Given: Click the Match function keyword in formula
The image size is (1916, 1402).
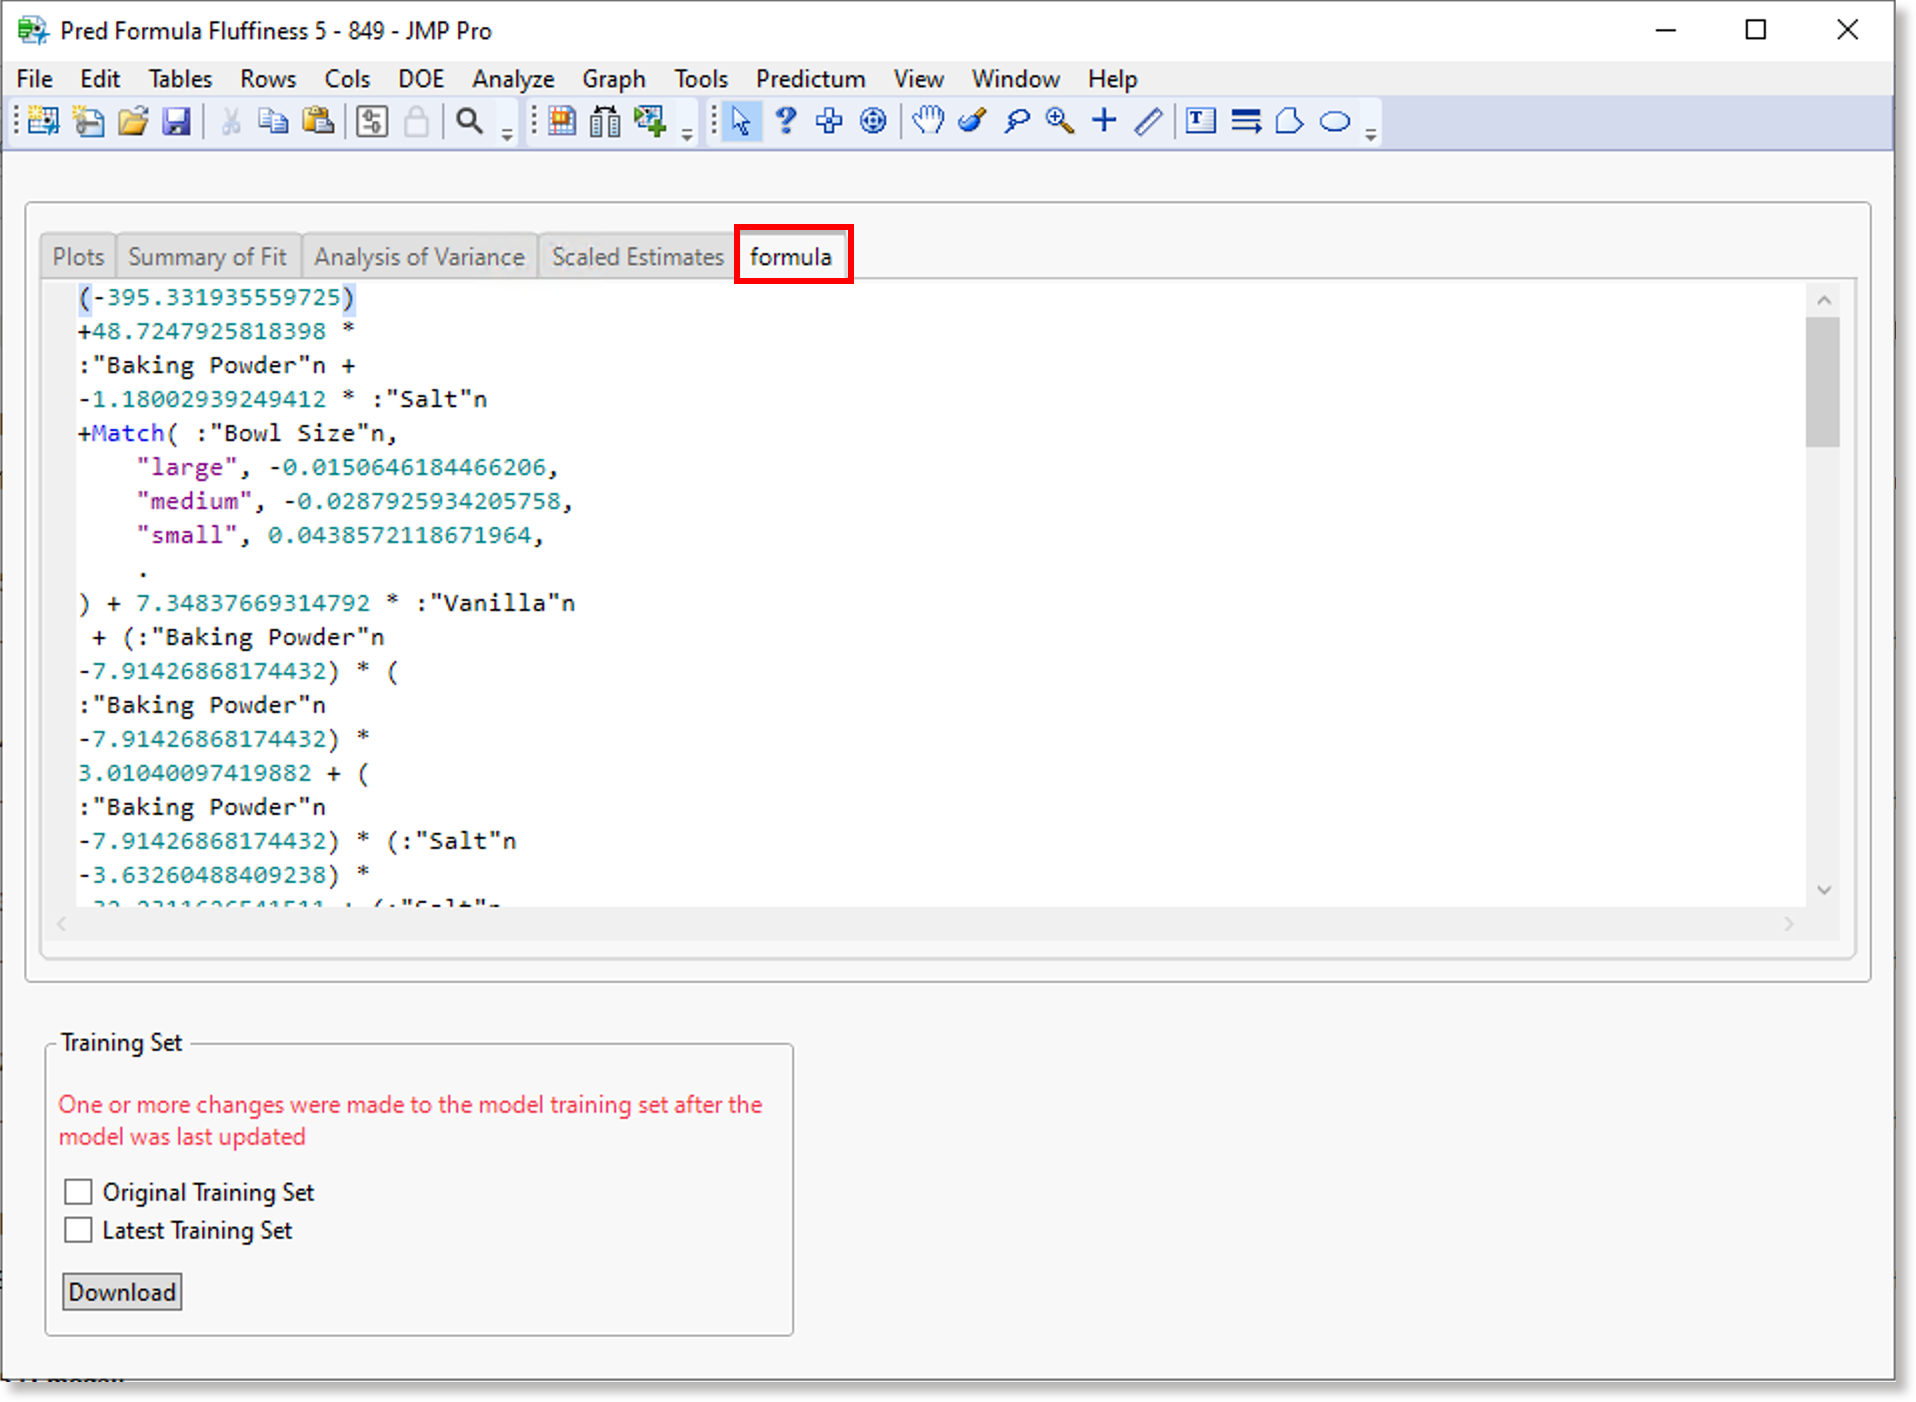Looking at the screenshot, I should click(x=127, y=433).
